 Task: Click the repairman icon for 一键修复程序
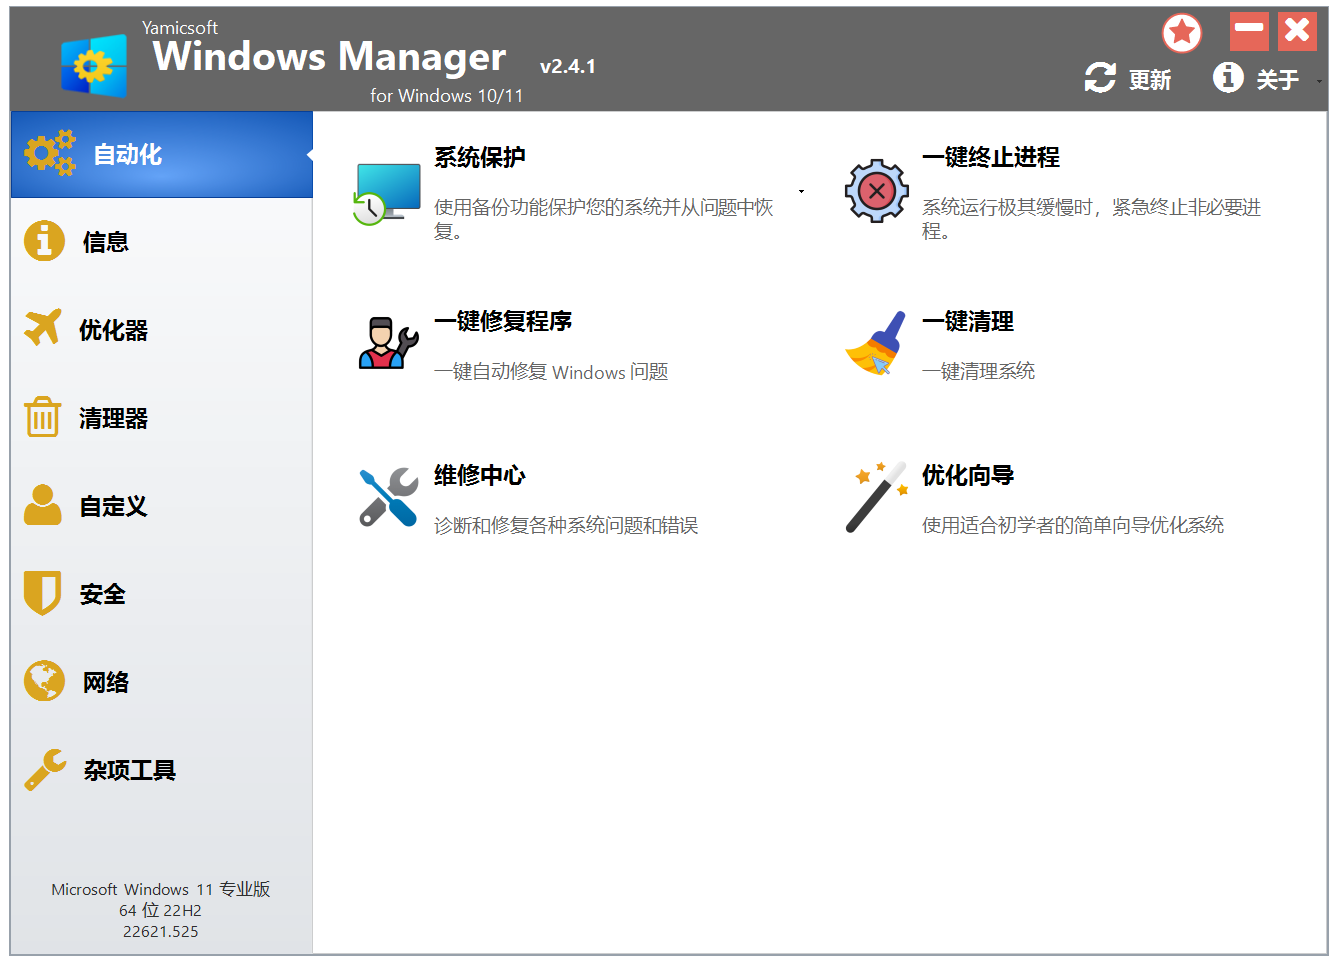[x=388, y=343]
